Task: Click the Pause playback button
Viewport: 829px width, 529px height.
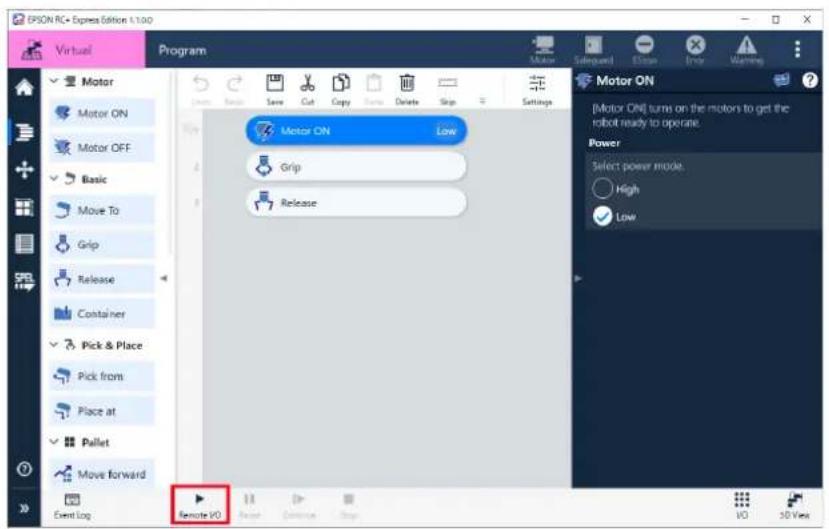Action: click(249, 506)
